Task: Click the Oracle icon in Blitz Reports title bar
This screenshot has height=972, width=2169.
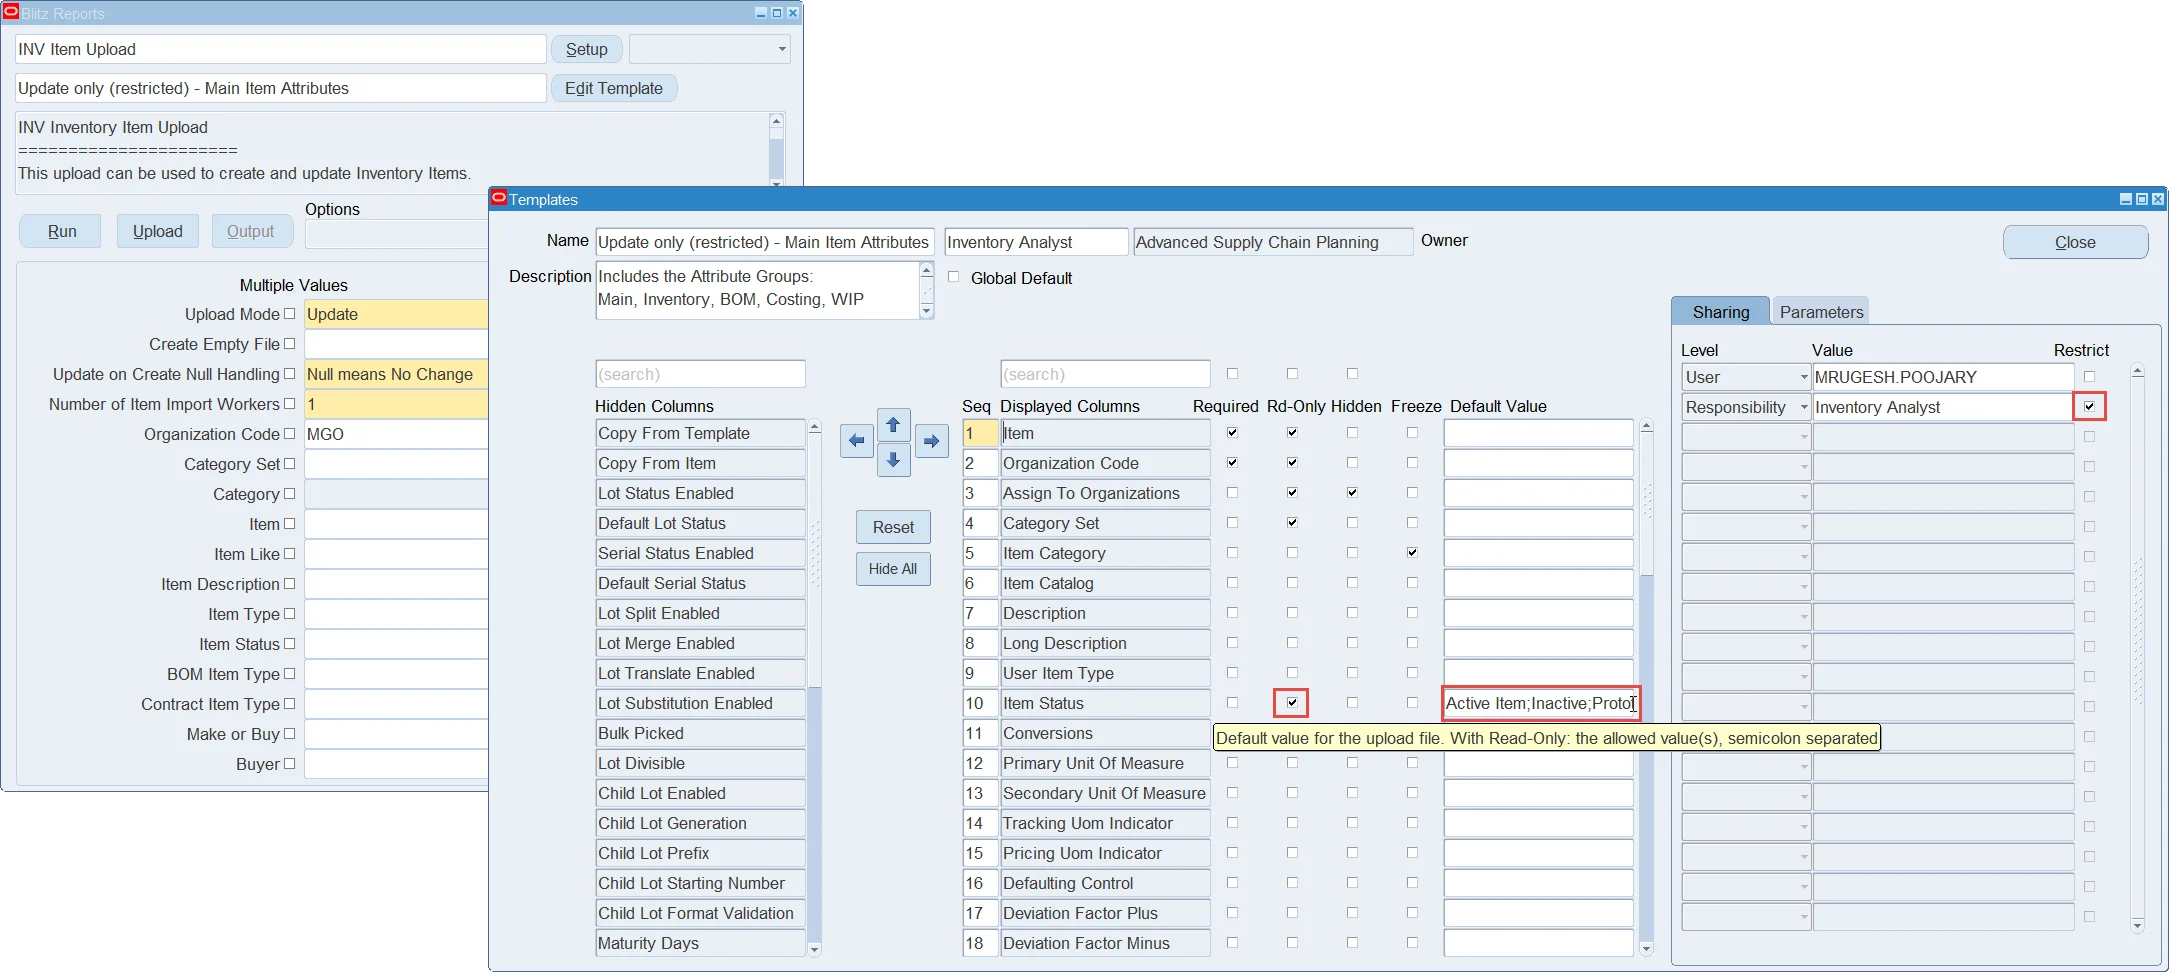Action: (x=11, y=12)
